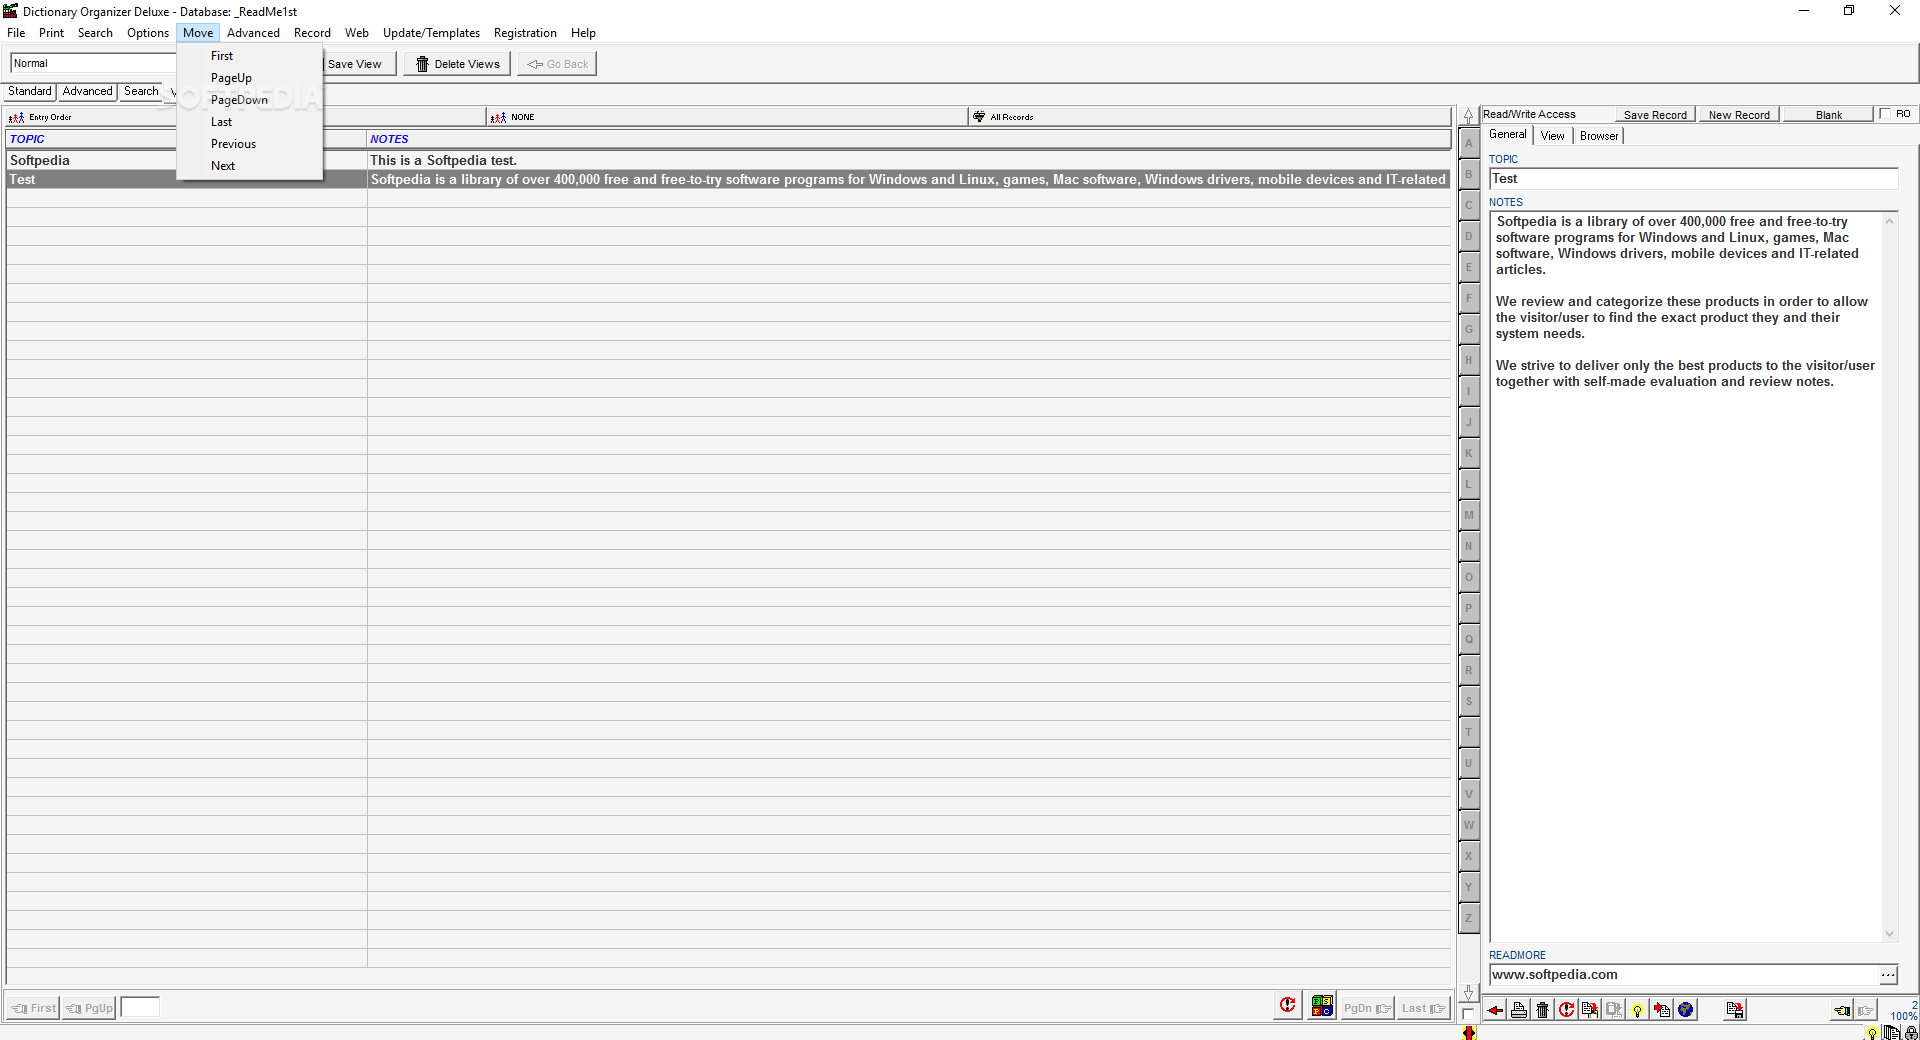Image resolution: width=1920 pixels, height=1040 pixels.
Task: Click the import document with red arrow icon
Action: click(x=1662, y=1010)
